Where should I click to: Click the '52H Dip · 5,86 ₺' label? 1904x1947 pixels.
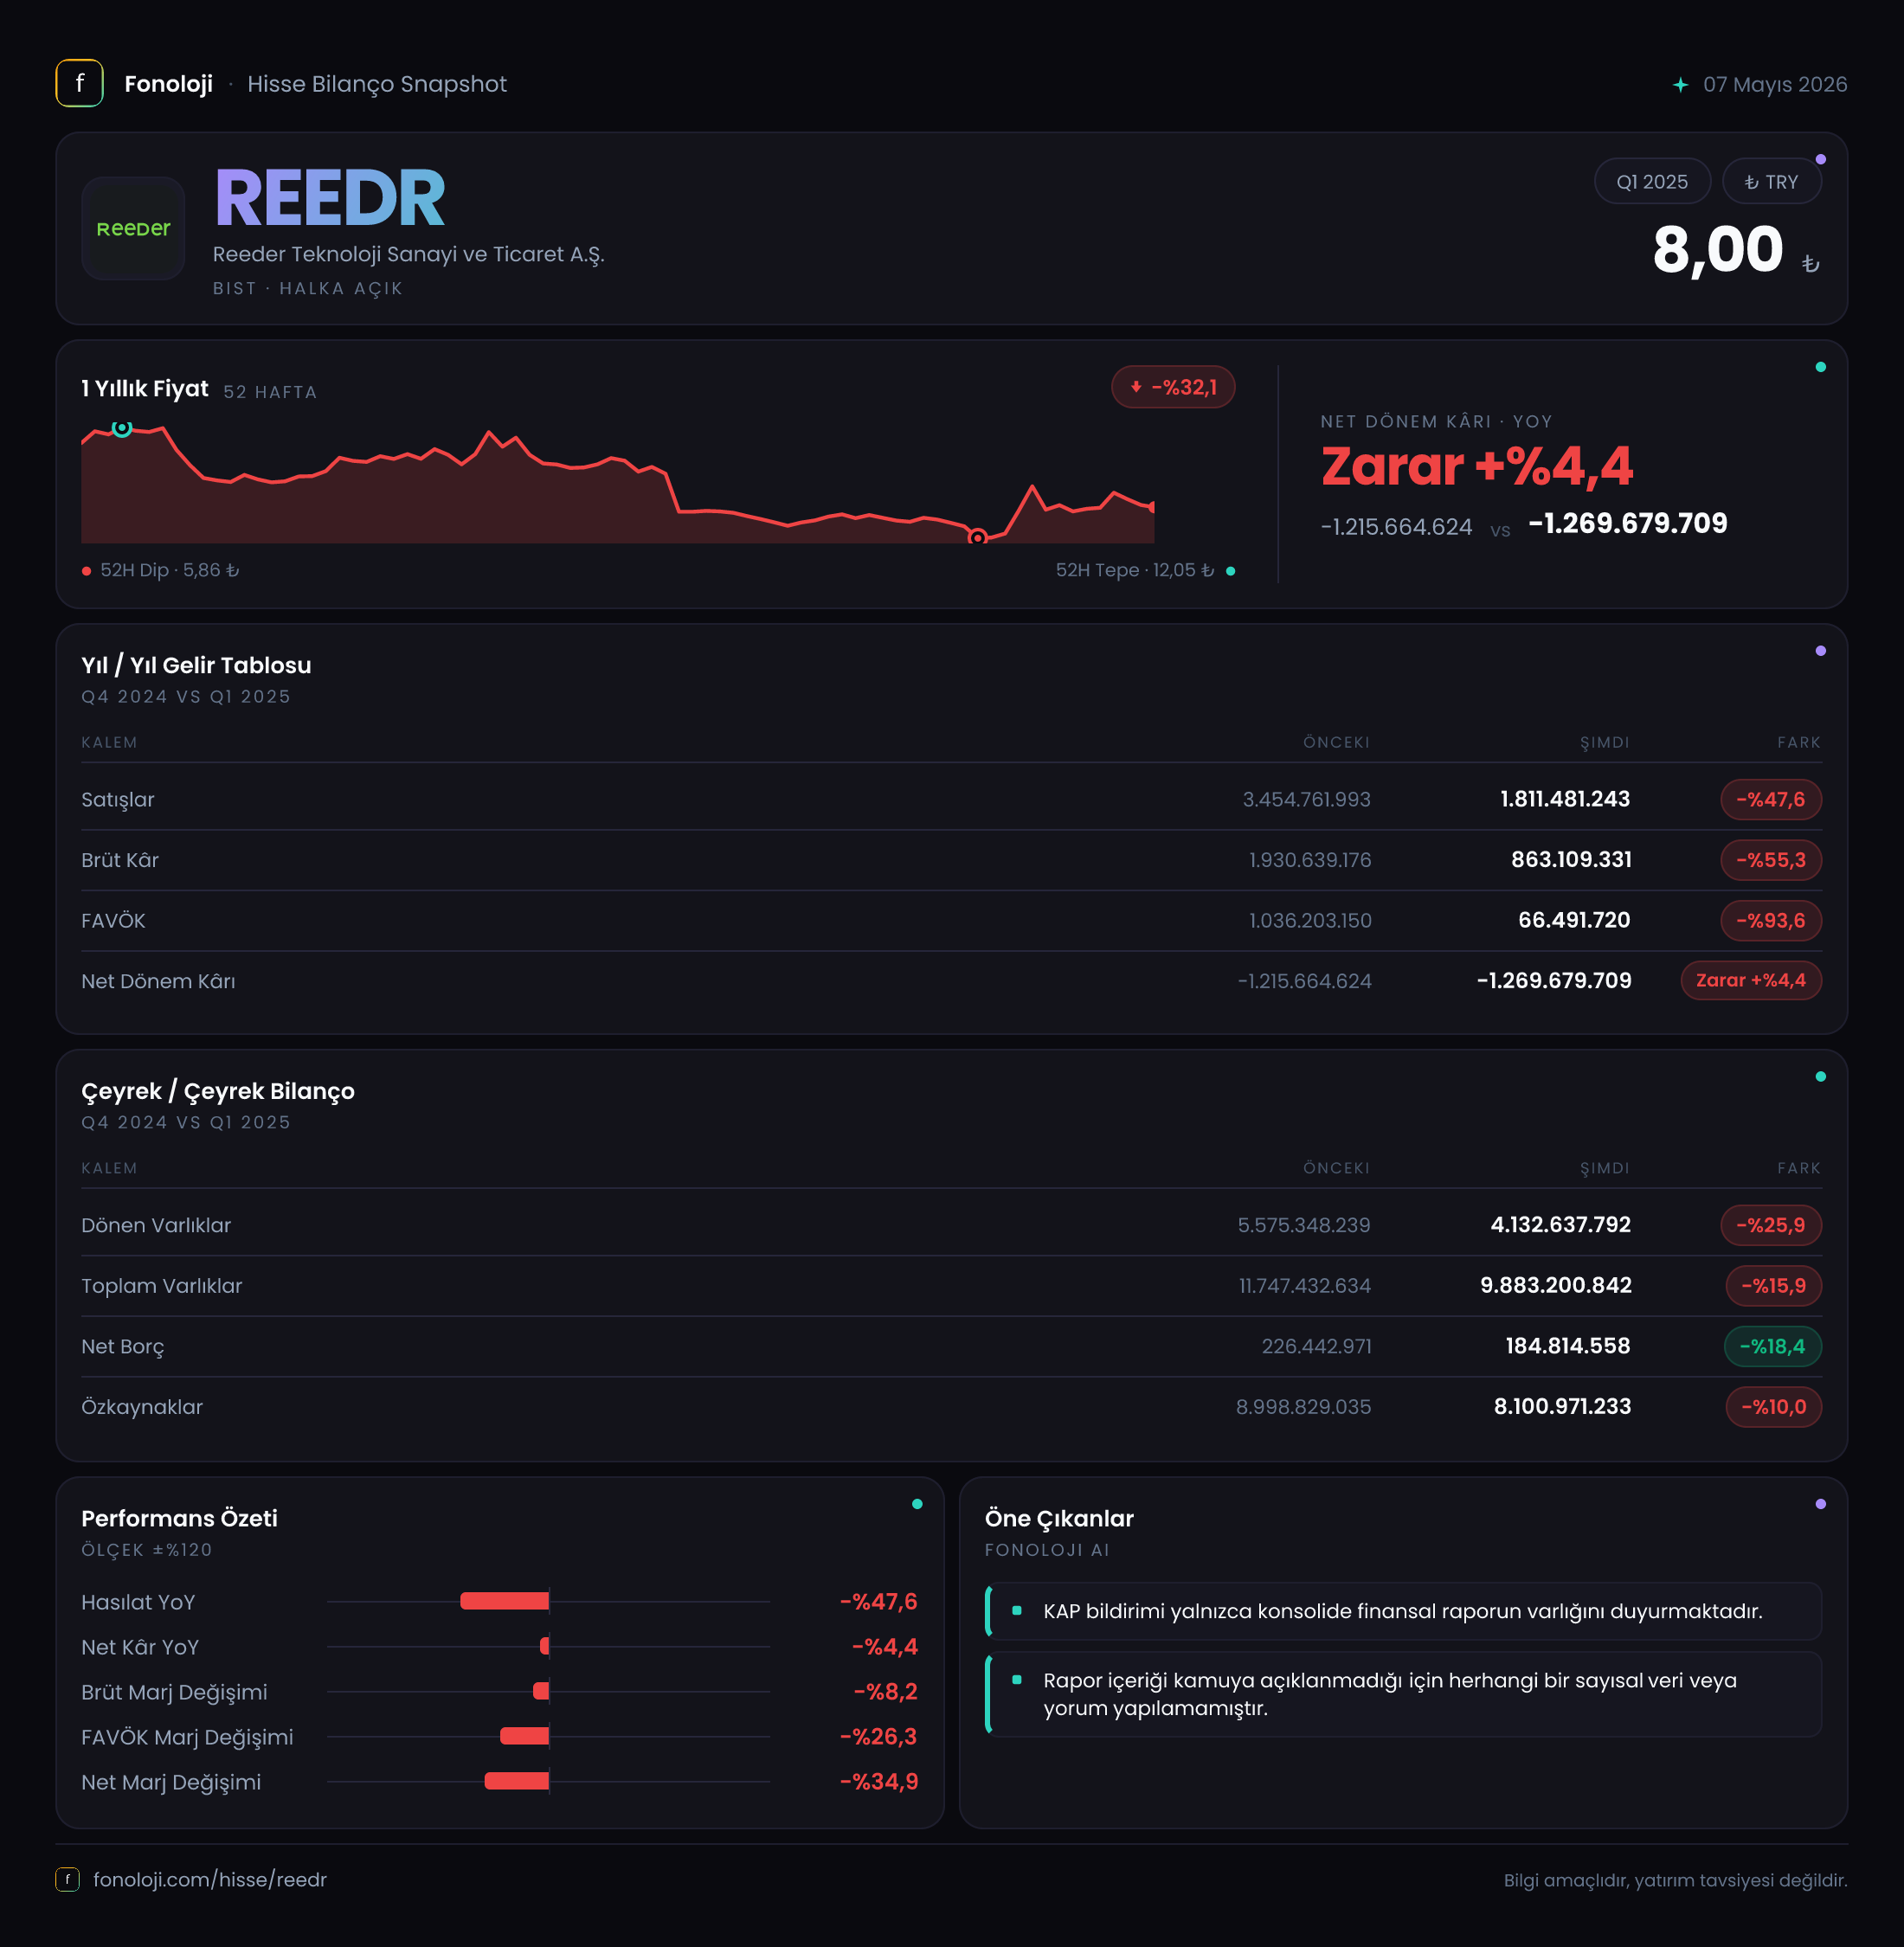(x=169, y=570)
